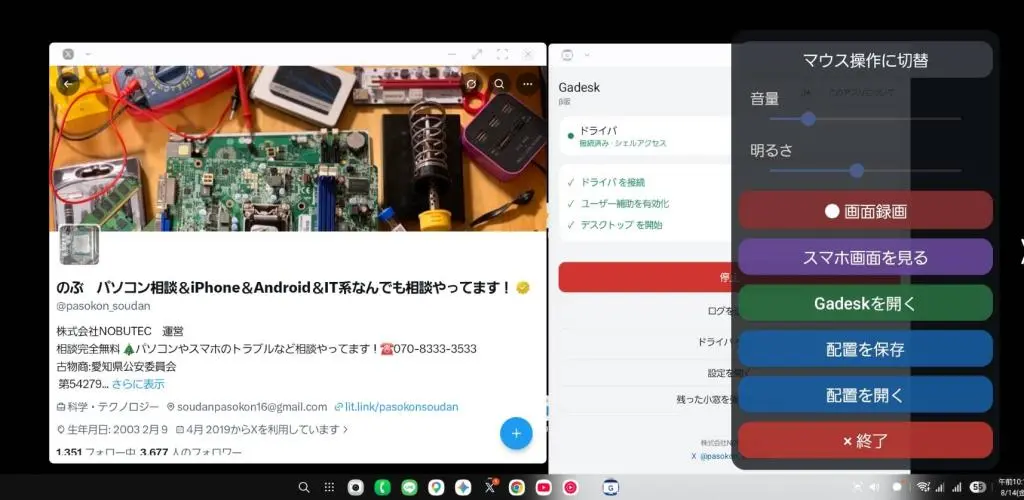Click the battery 55 indicator in tray
1024x500 pixels.
point(978,487)
